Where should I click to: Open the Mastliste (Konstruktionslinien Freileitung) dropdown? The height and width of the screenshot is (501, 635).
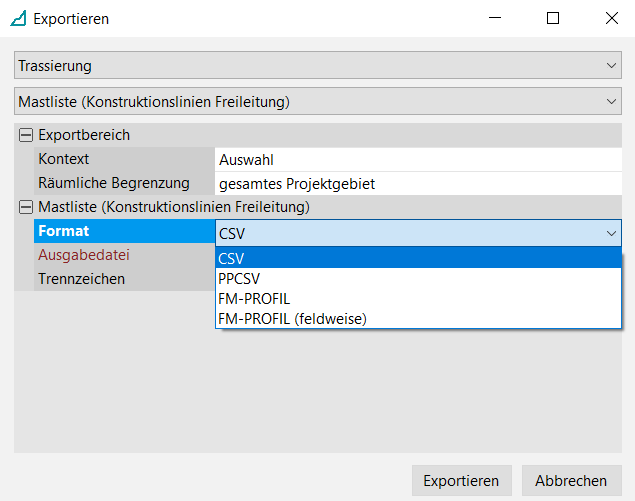tap(317, 101)
